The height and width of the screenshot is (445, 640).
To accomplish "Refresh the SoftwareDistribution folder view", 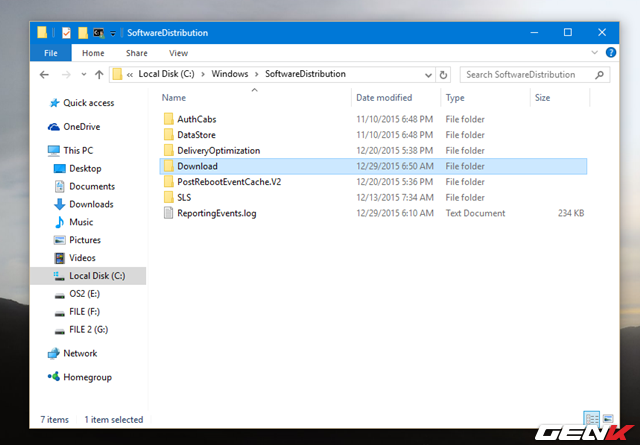I will (450, 74).
